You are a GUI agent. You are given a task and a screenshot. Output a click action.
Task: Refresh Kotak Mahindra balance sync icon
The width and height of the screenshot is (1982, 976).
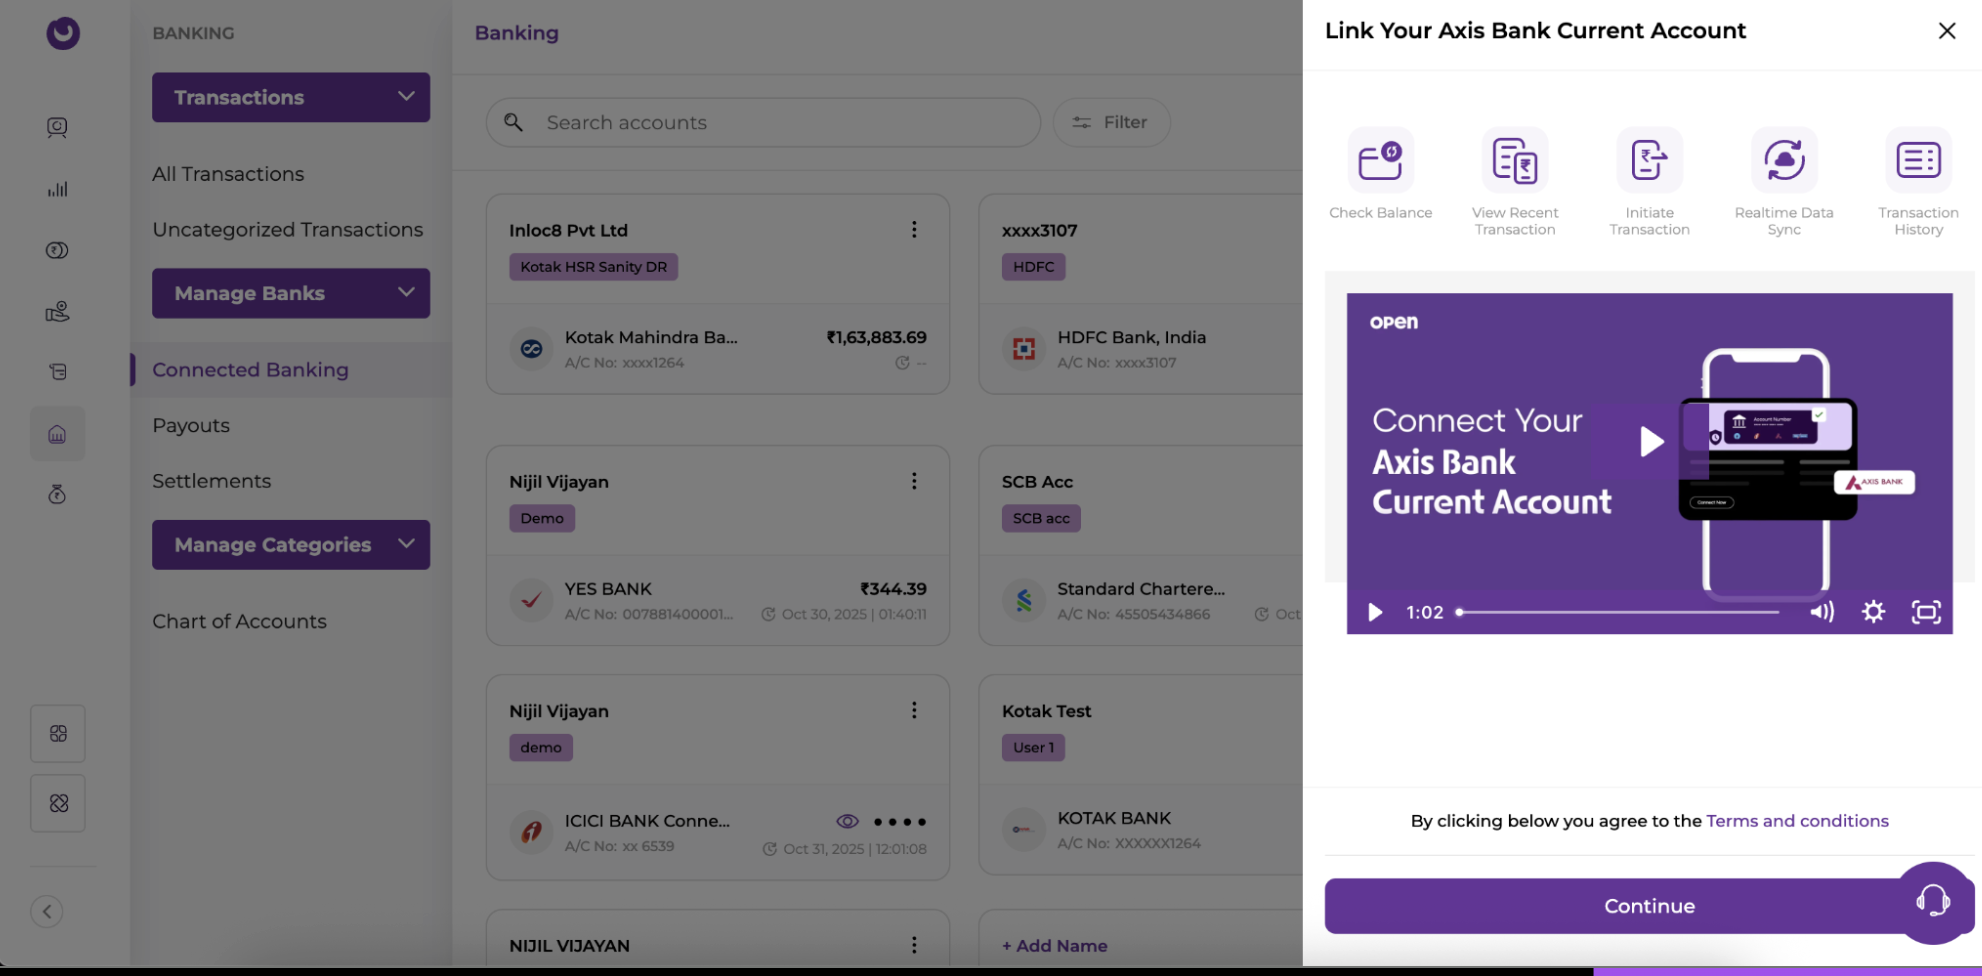902,363
